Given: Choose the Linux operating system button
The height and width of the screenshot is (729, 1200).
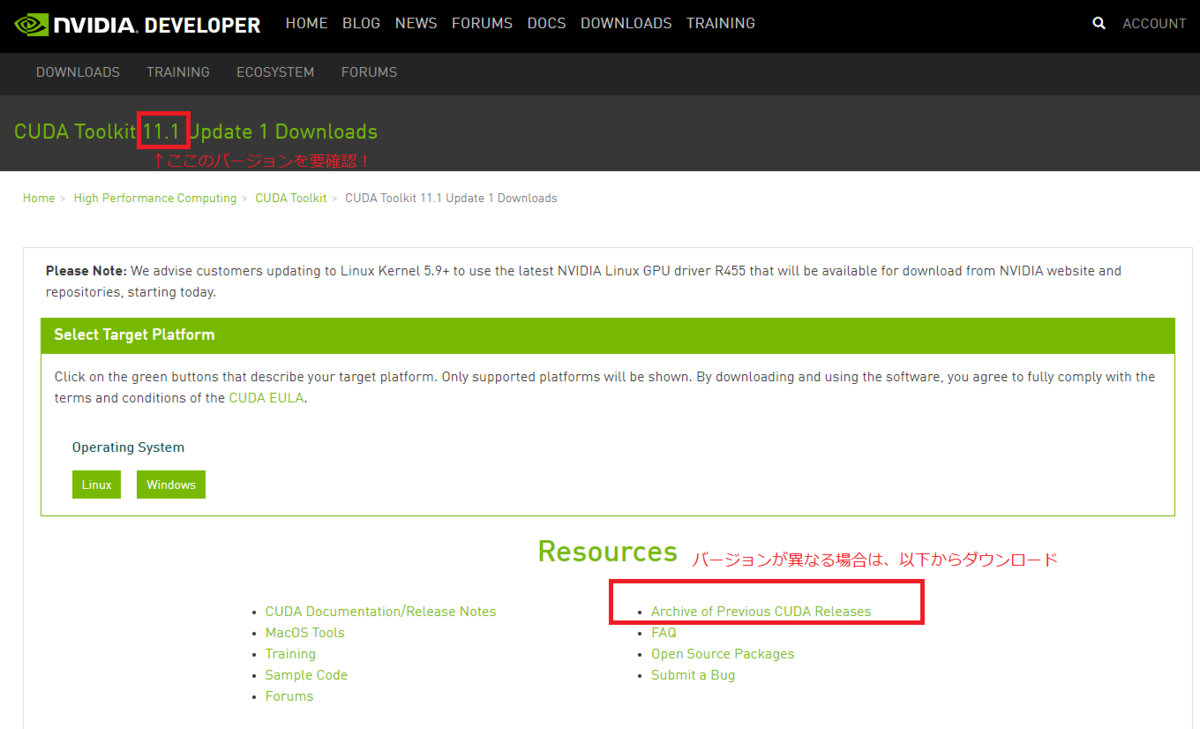Looking at the screenshot, I should (97, 485).
